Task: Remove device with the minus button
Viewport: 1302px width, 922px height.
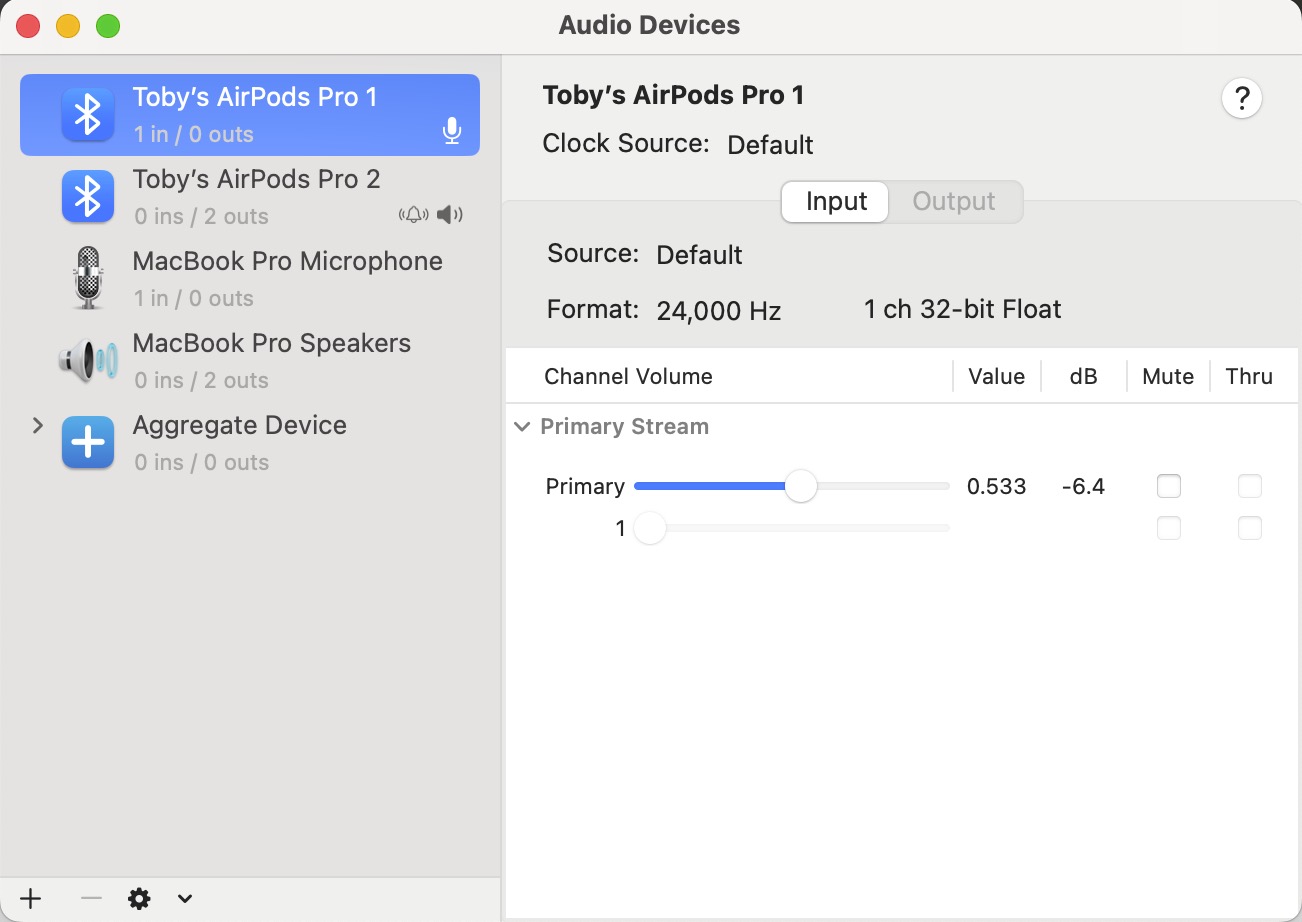Action: point(91,898)
